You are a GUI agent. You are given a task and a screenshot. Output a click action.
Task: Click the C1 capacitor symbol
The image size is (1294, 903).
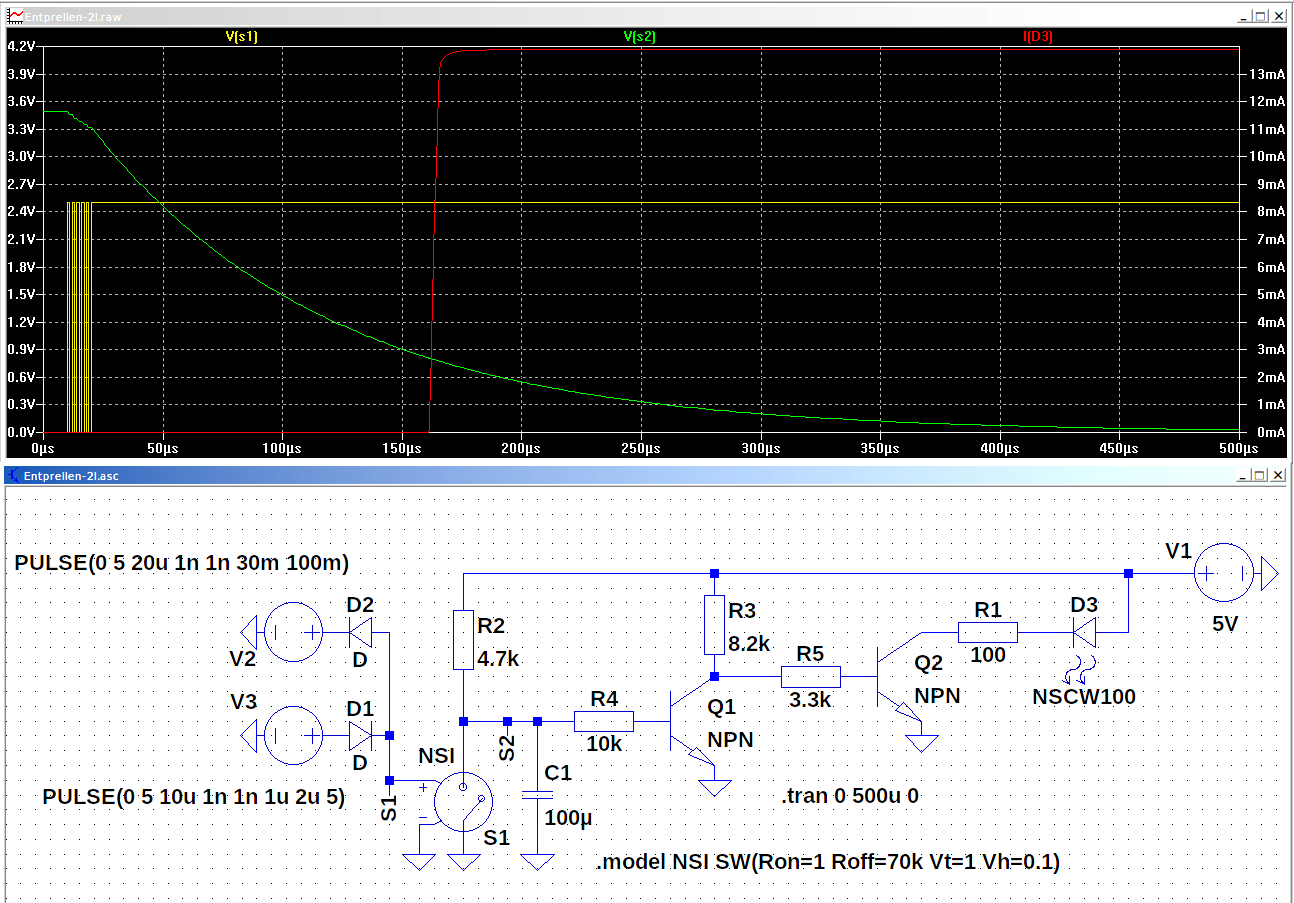pyautogui.click(x=538, y=795)
